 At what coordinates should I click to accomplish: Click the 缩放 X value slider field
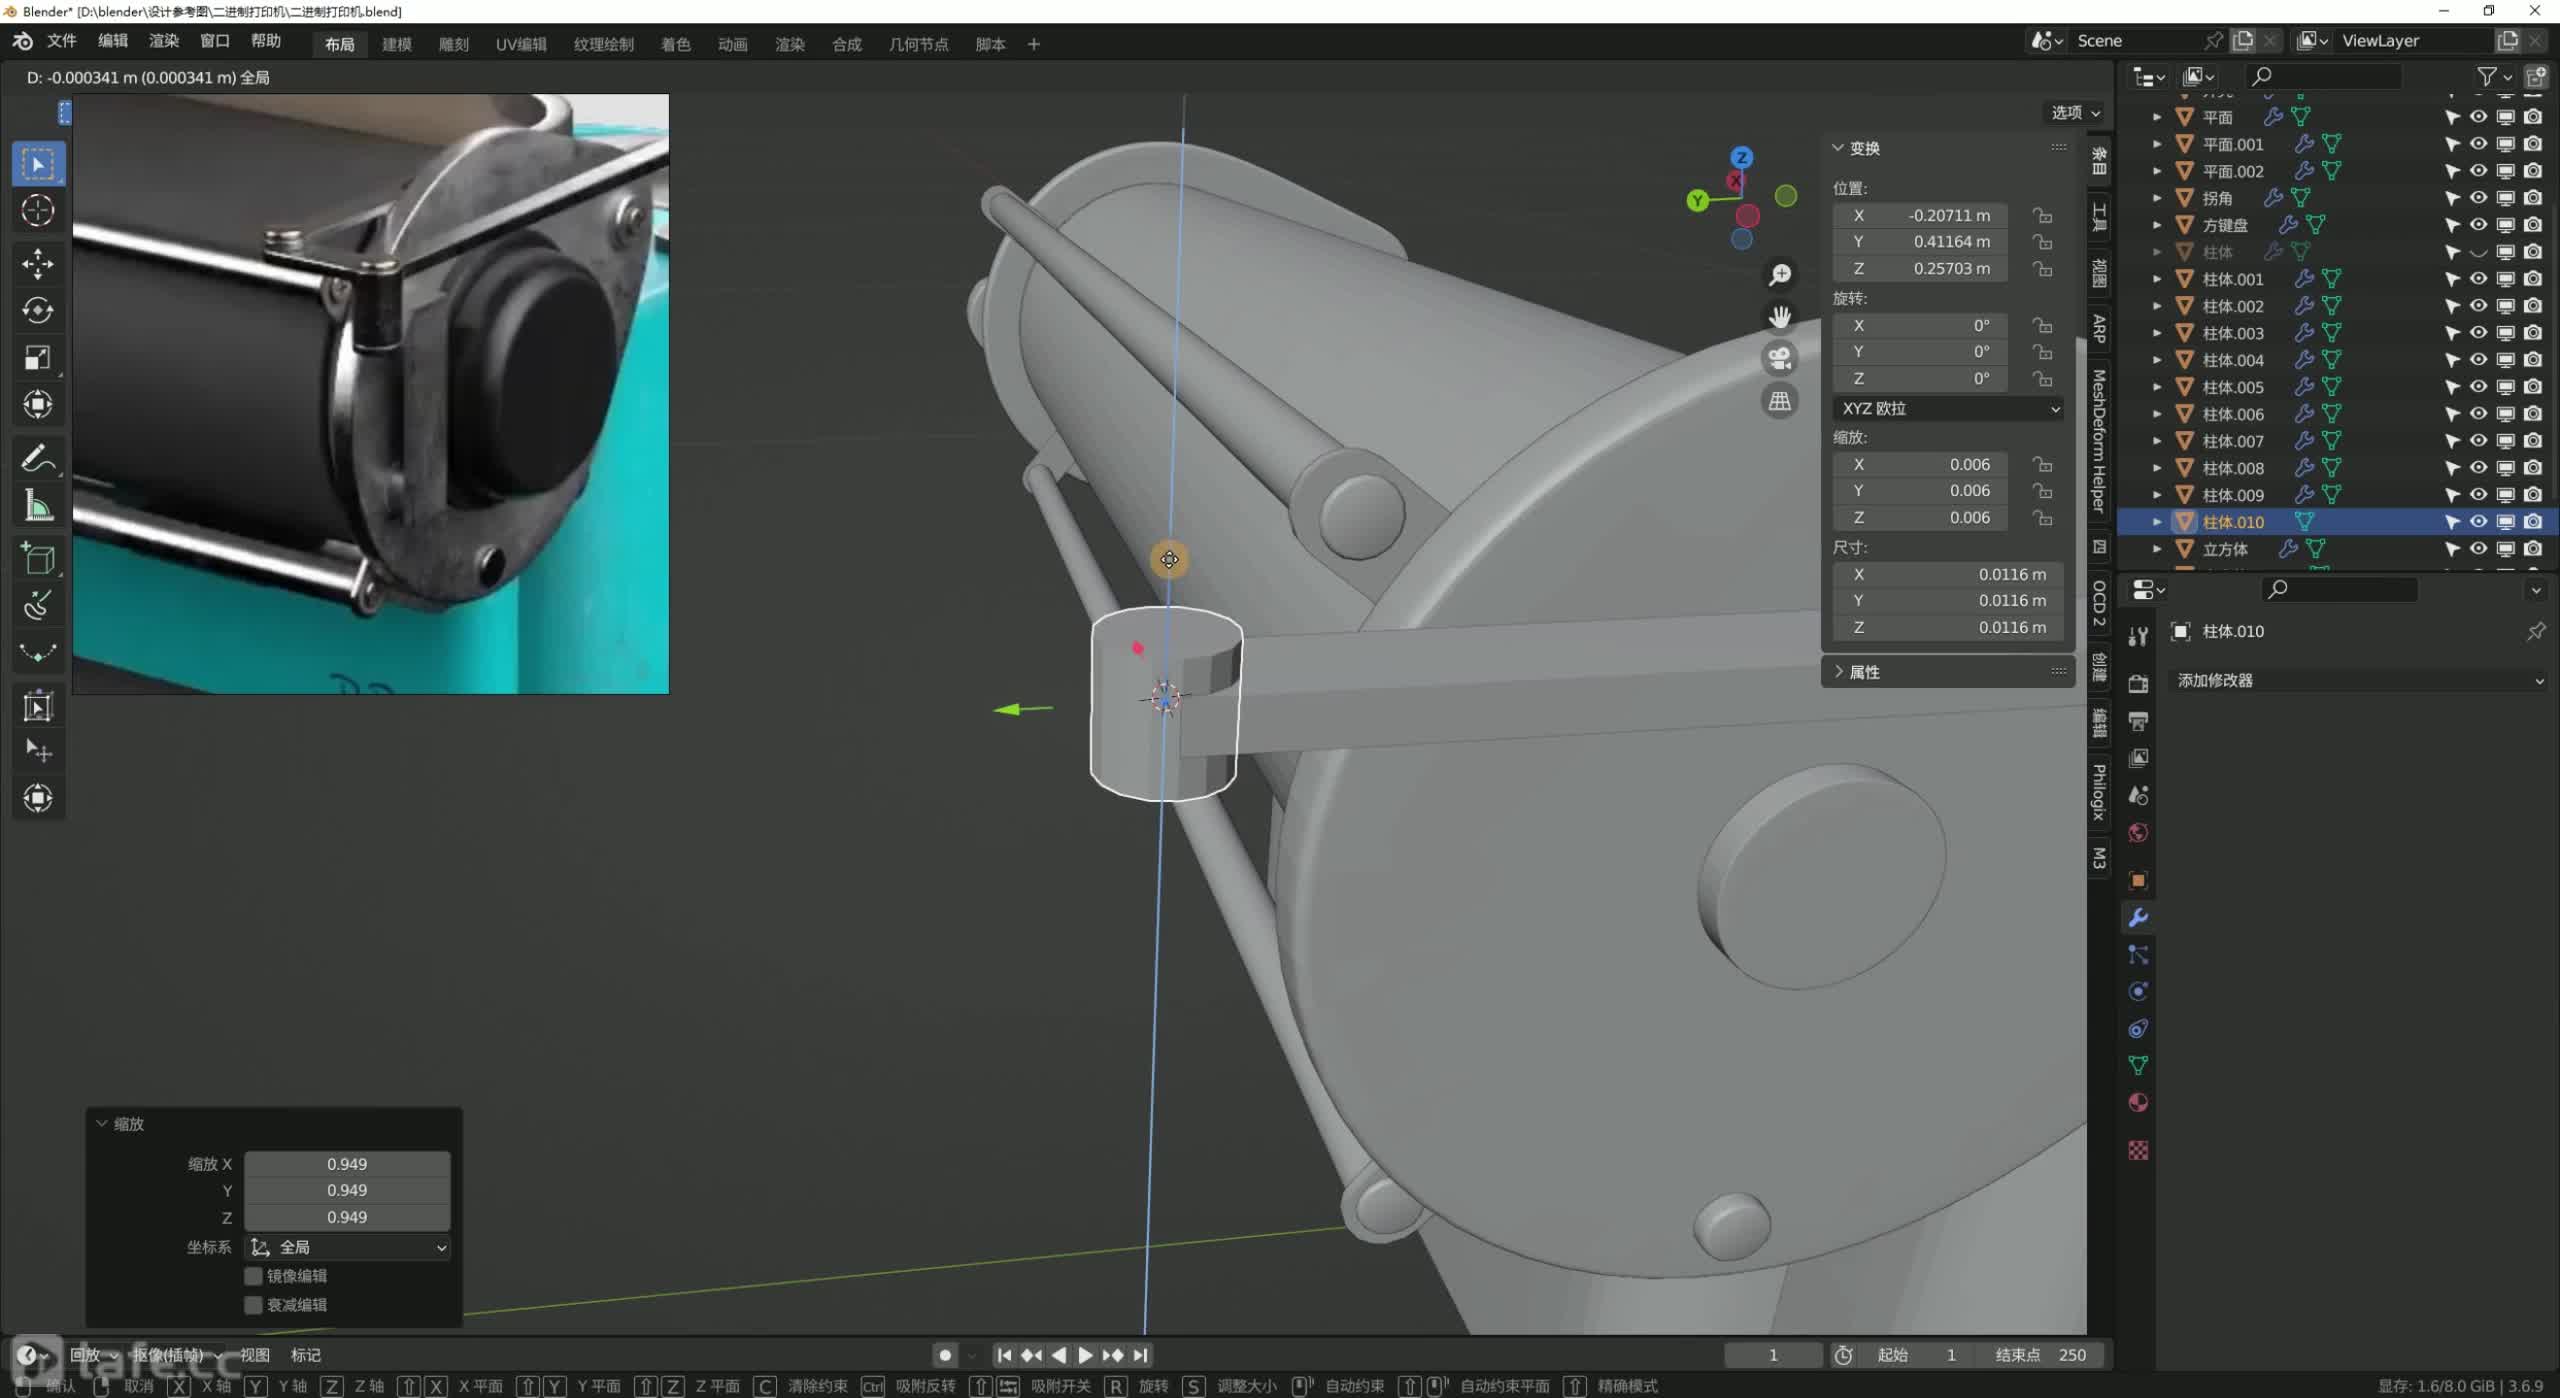pos(347,1164)
